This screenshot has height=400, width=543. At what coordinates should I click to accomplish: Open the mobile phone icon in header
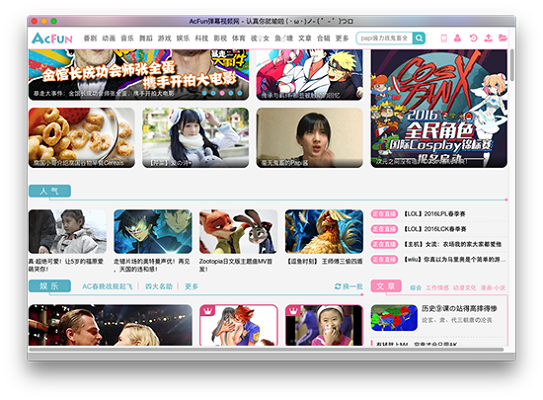pos(444,38)
